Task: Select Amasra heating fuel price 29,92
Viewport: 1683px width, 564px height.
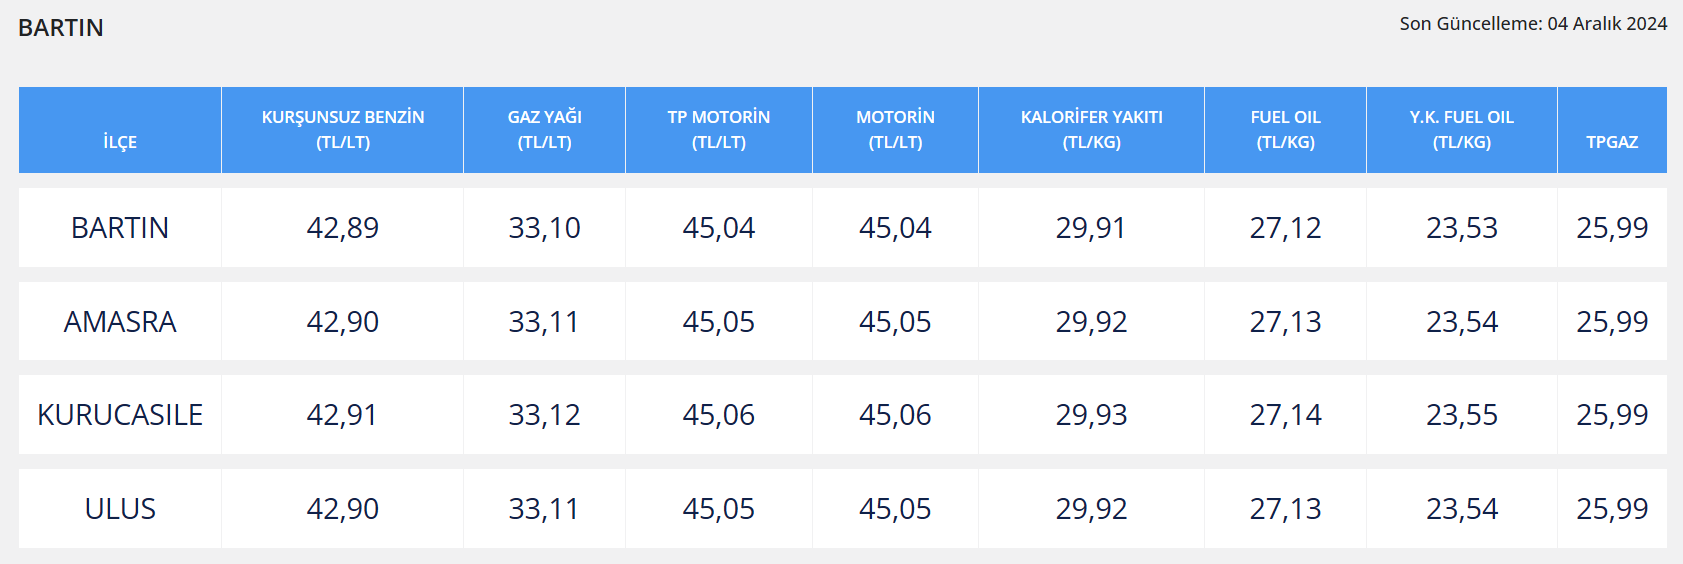Action: pyautogui.click(x=1092, y=322)
